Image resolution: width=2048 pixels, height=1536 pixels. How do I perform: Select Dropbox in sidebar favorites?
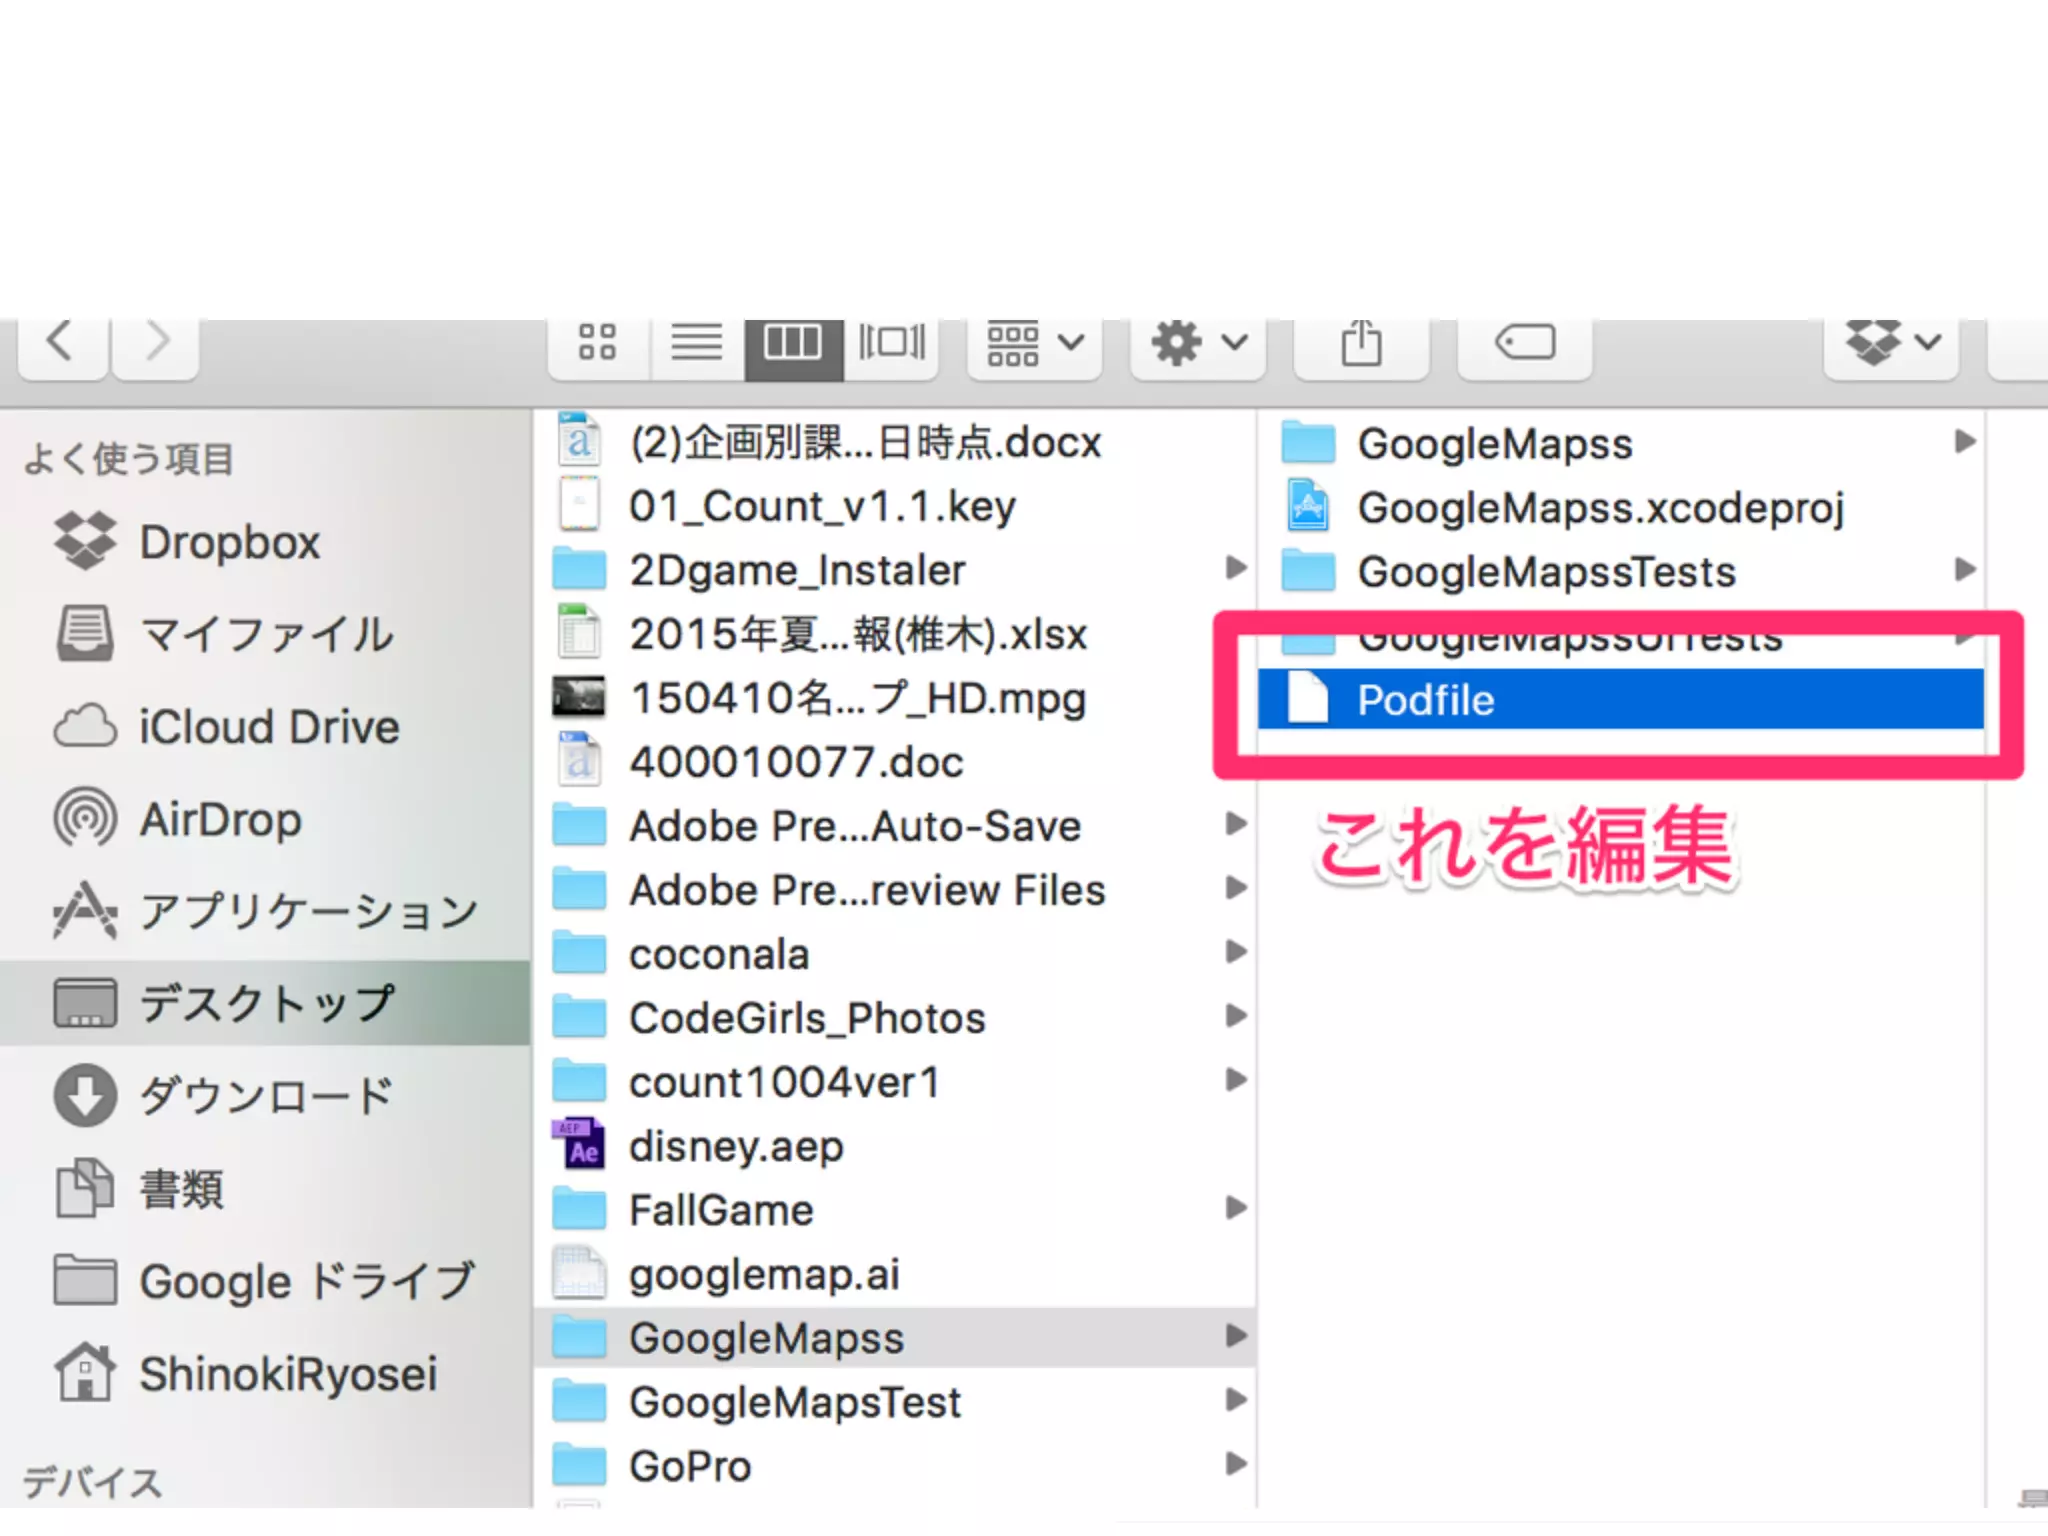coord(229,542)
